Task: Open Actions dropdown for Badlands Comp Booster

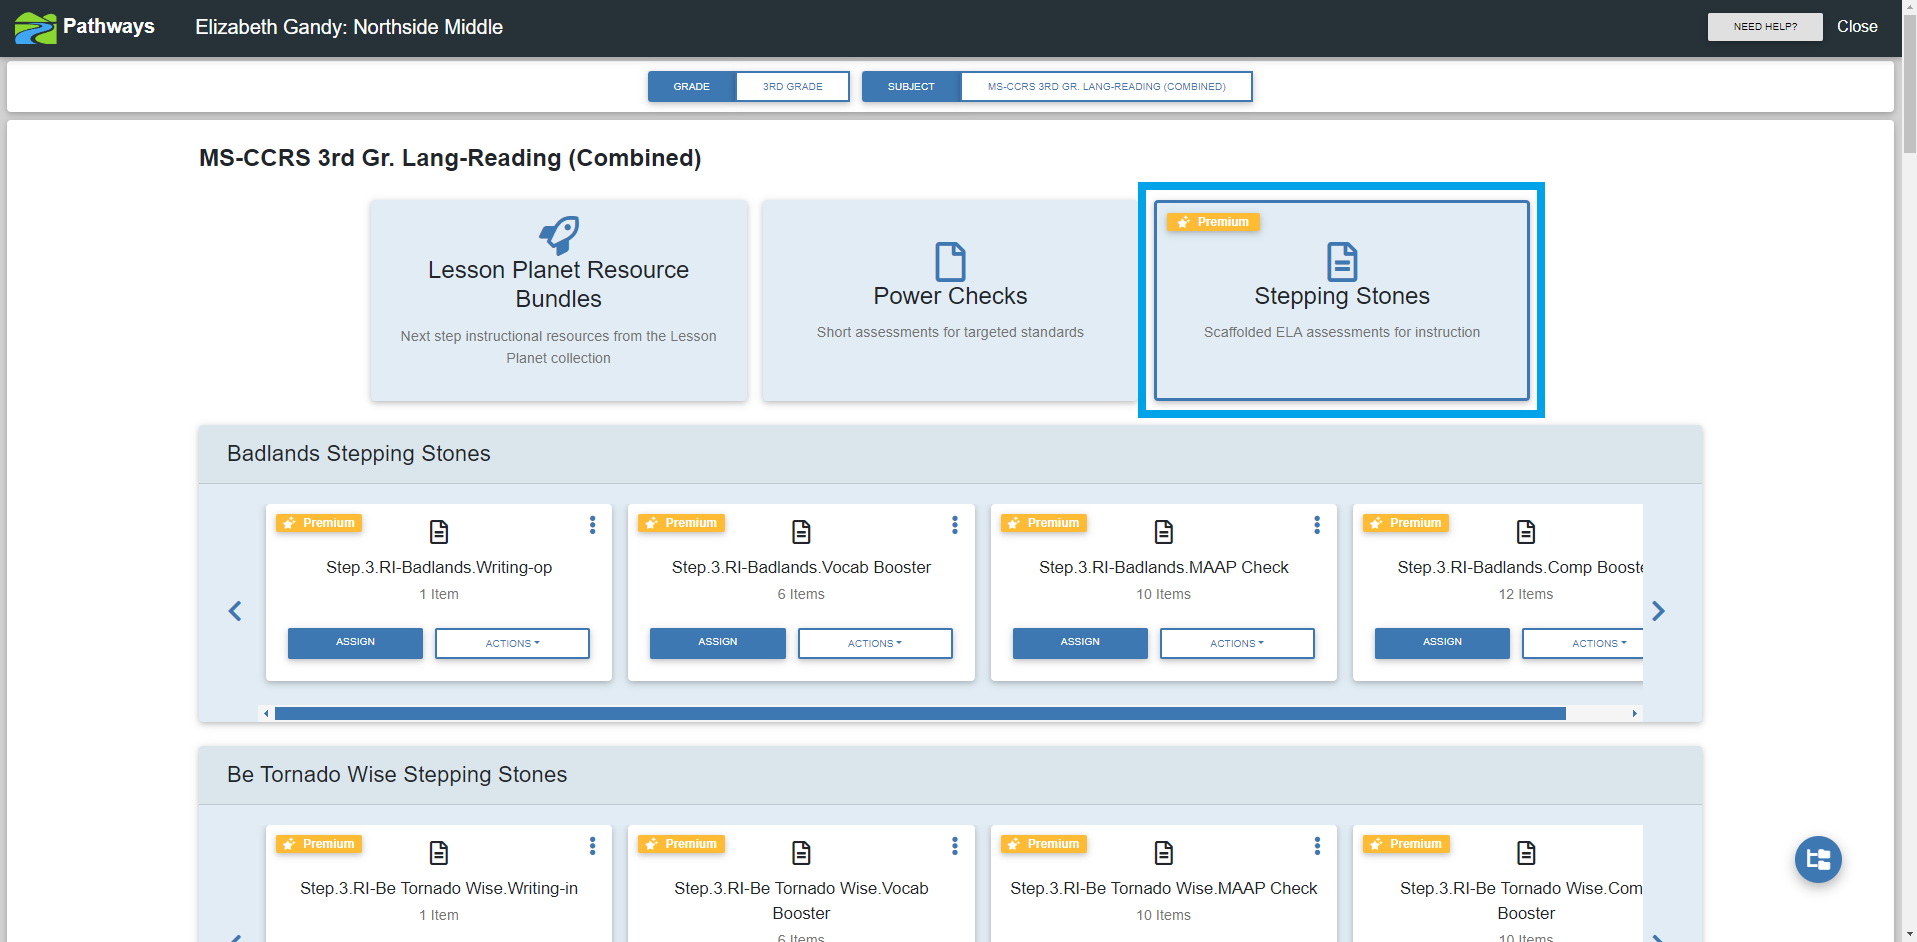Action: click(x=1583, y=643)
